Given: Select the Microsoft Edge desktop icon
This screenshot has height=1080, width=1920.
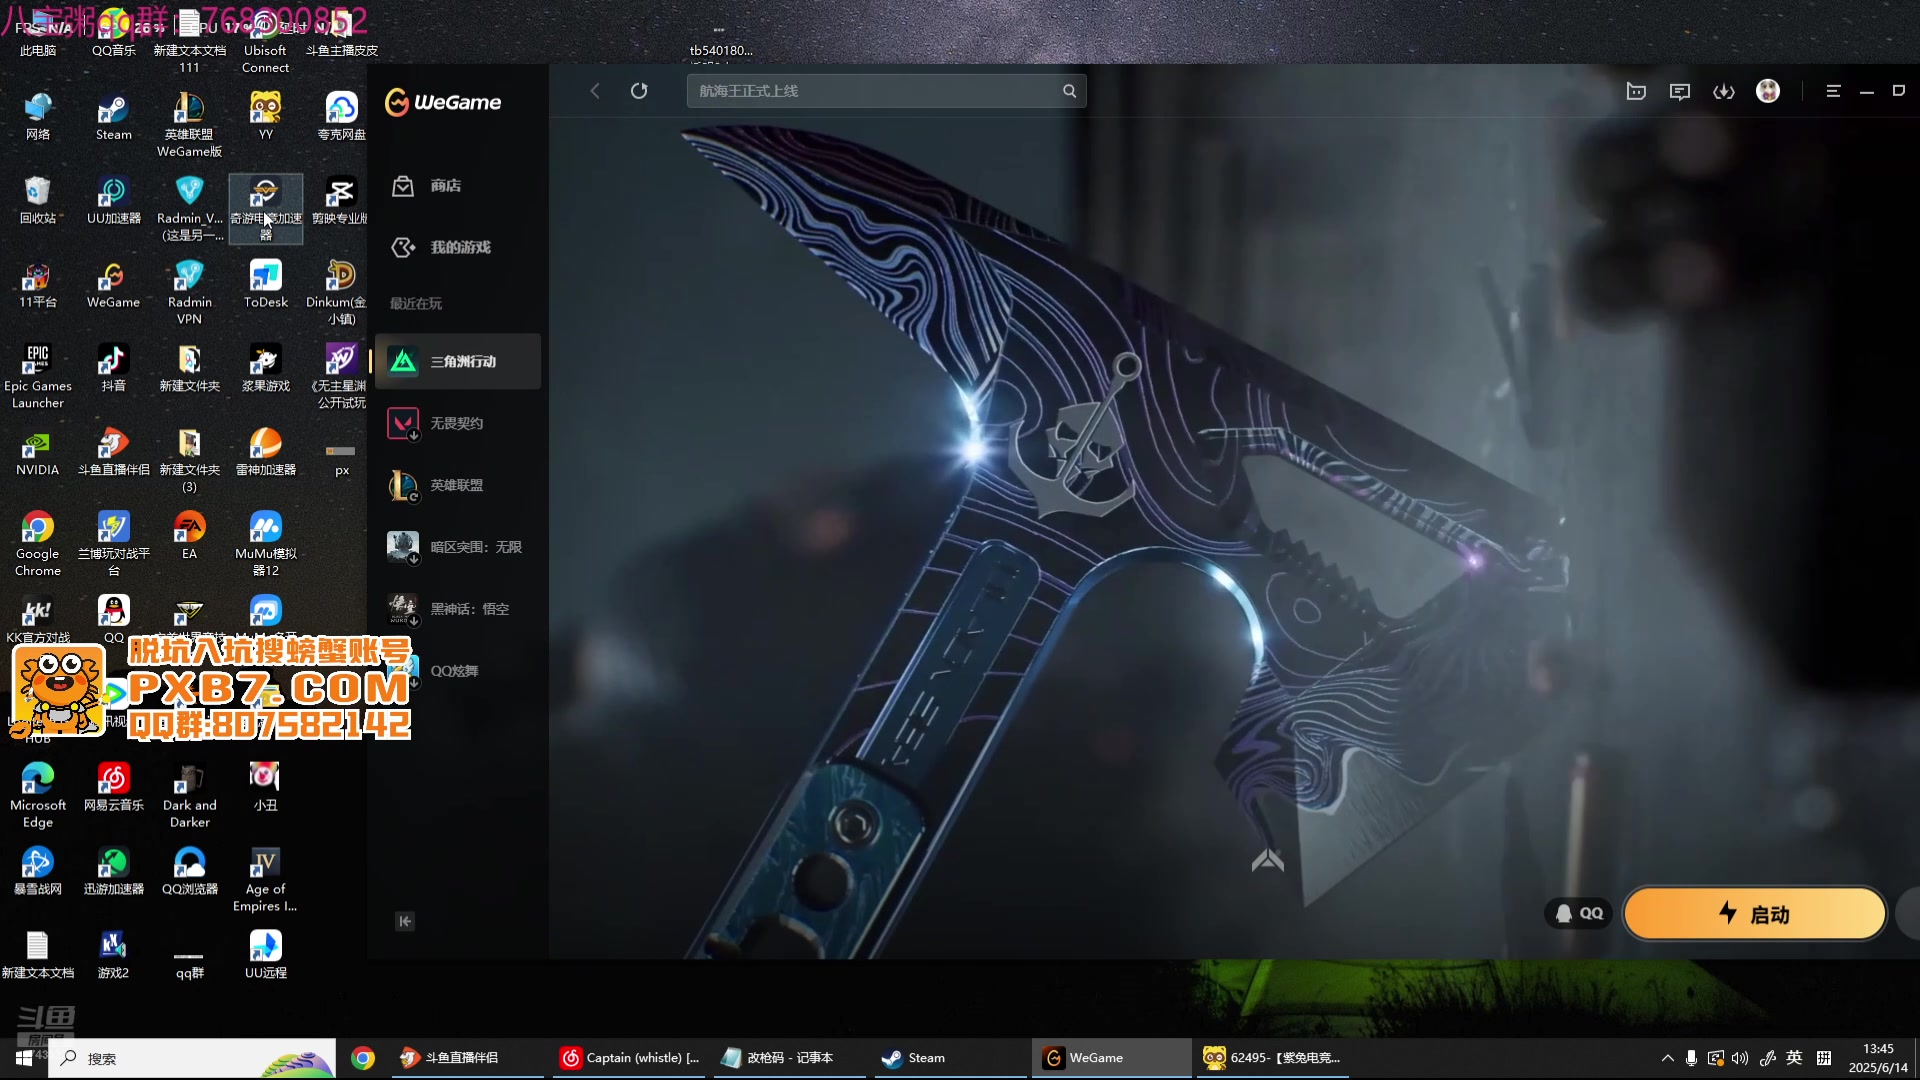Looking at the screenshot, I should tap(37, 796).
